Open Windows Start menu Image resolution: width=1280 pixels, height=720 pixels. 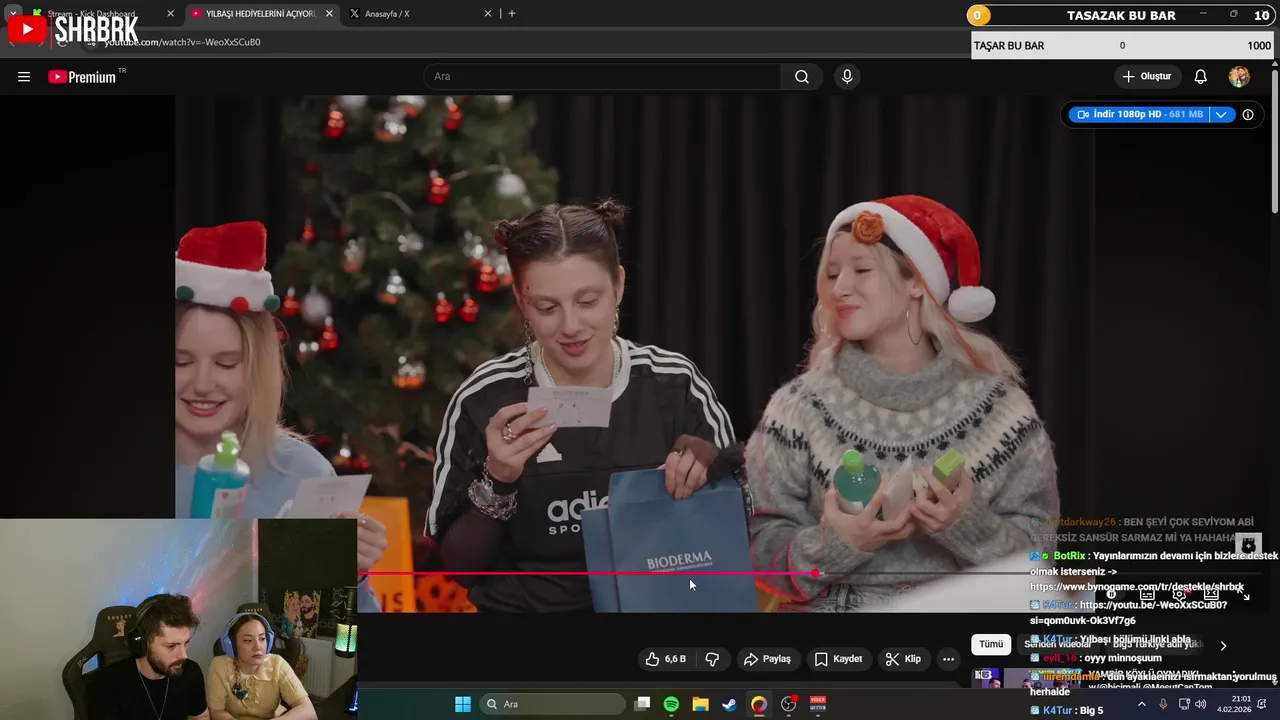[x=463, y=704]
